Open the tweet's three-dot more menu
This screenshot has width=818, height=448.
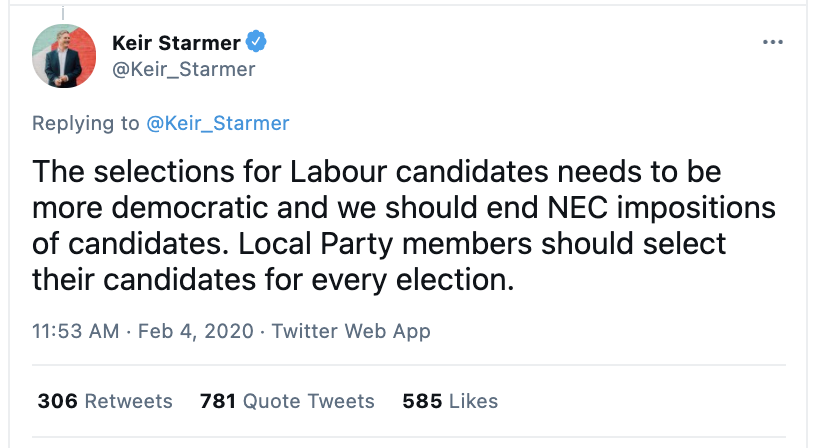[773, 43]
